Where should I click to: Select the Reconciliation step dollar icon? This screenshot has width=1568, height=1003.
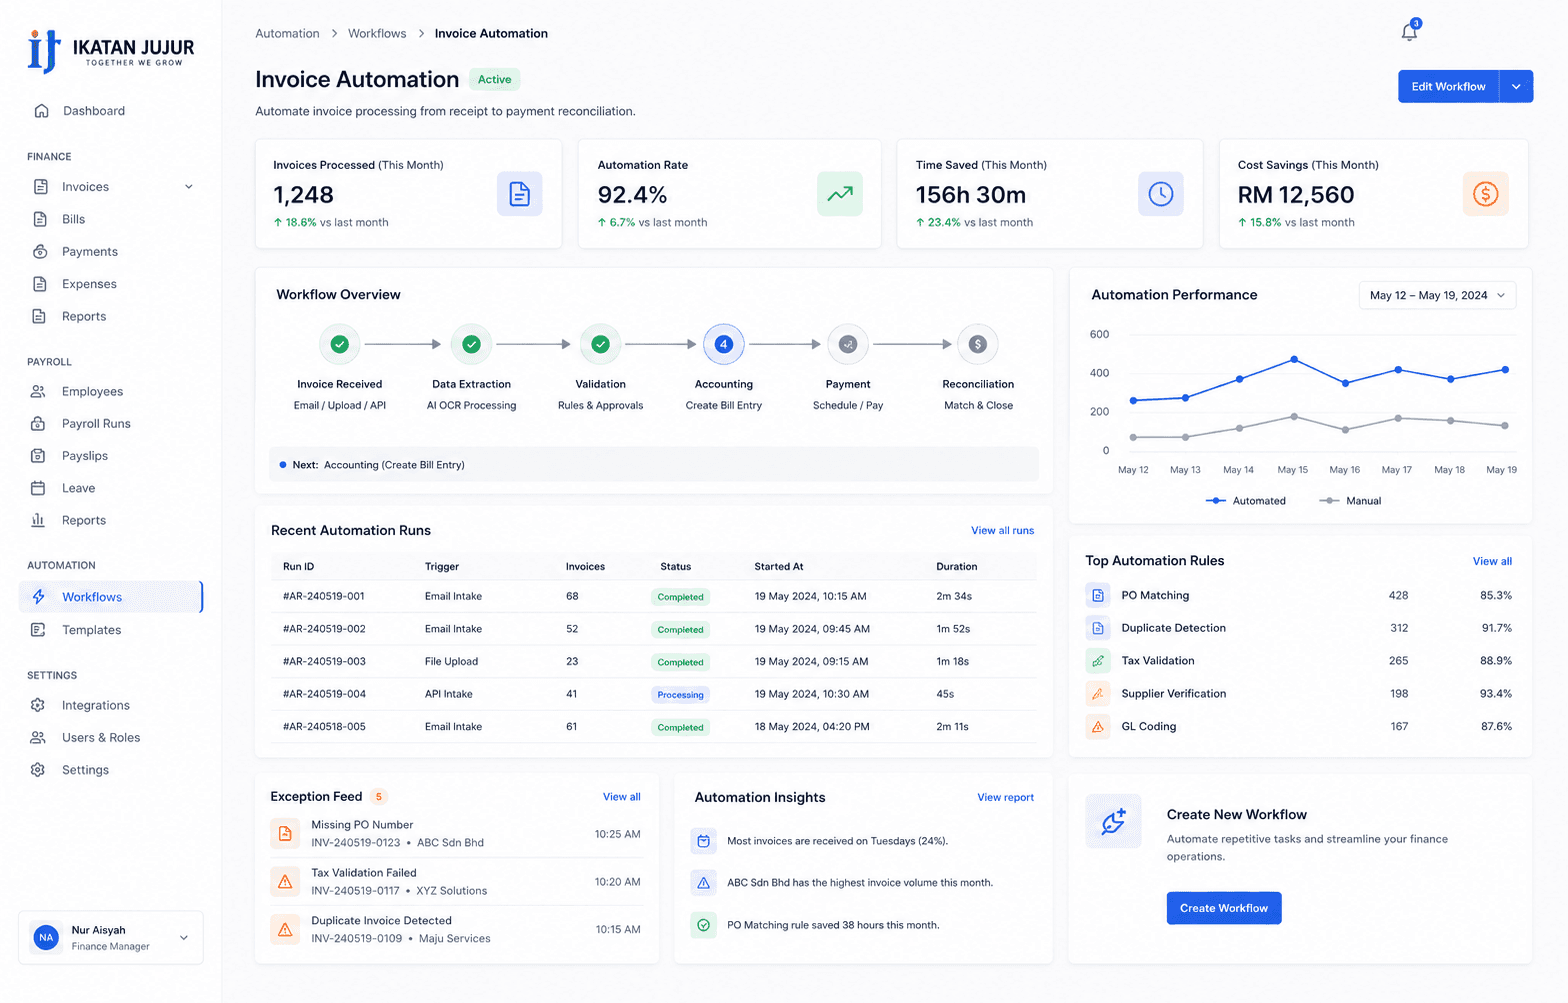point(978,344)
